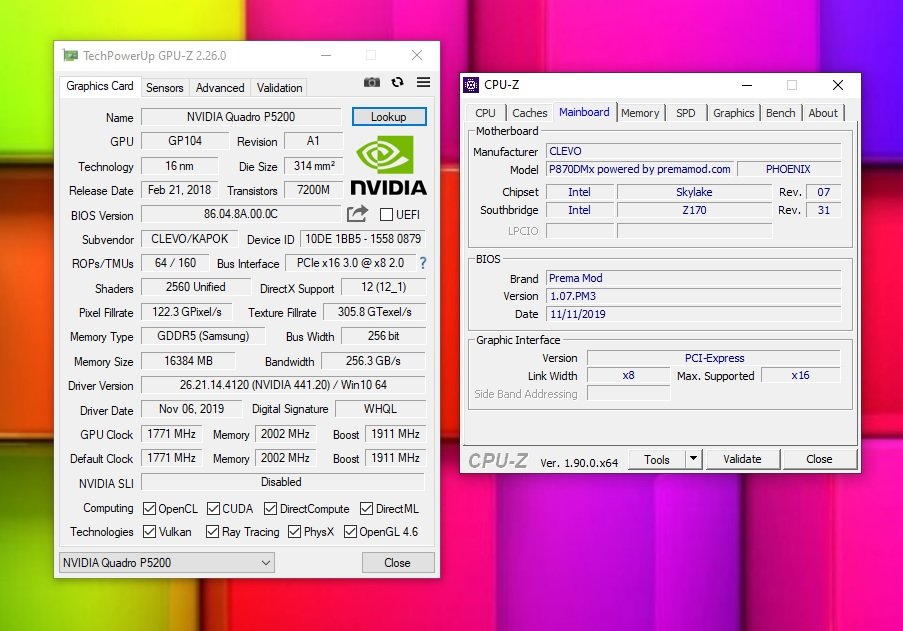This screenshot has width=903, height=631.
Task: Toggle the Ray Tracing checkbox
Action: pyautogui.click(x=212, y=531)
